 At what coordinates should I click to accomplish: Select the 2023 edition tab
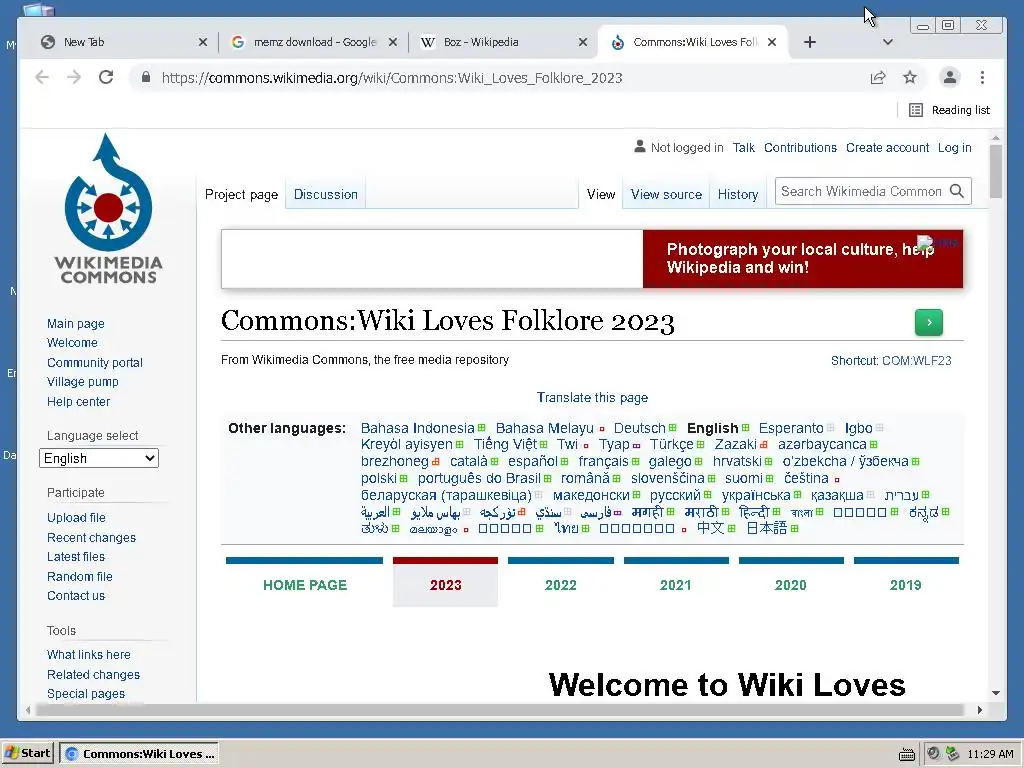(445, 581)
